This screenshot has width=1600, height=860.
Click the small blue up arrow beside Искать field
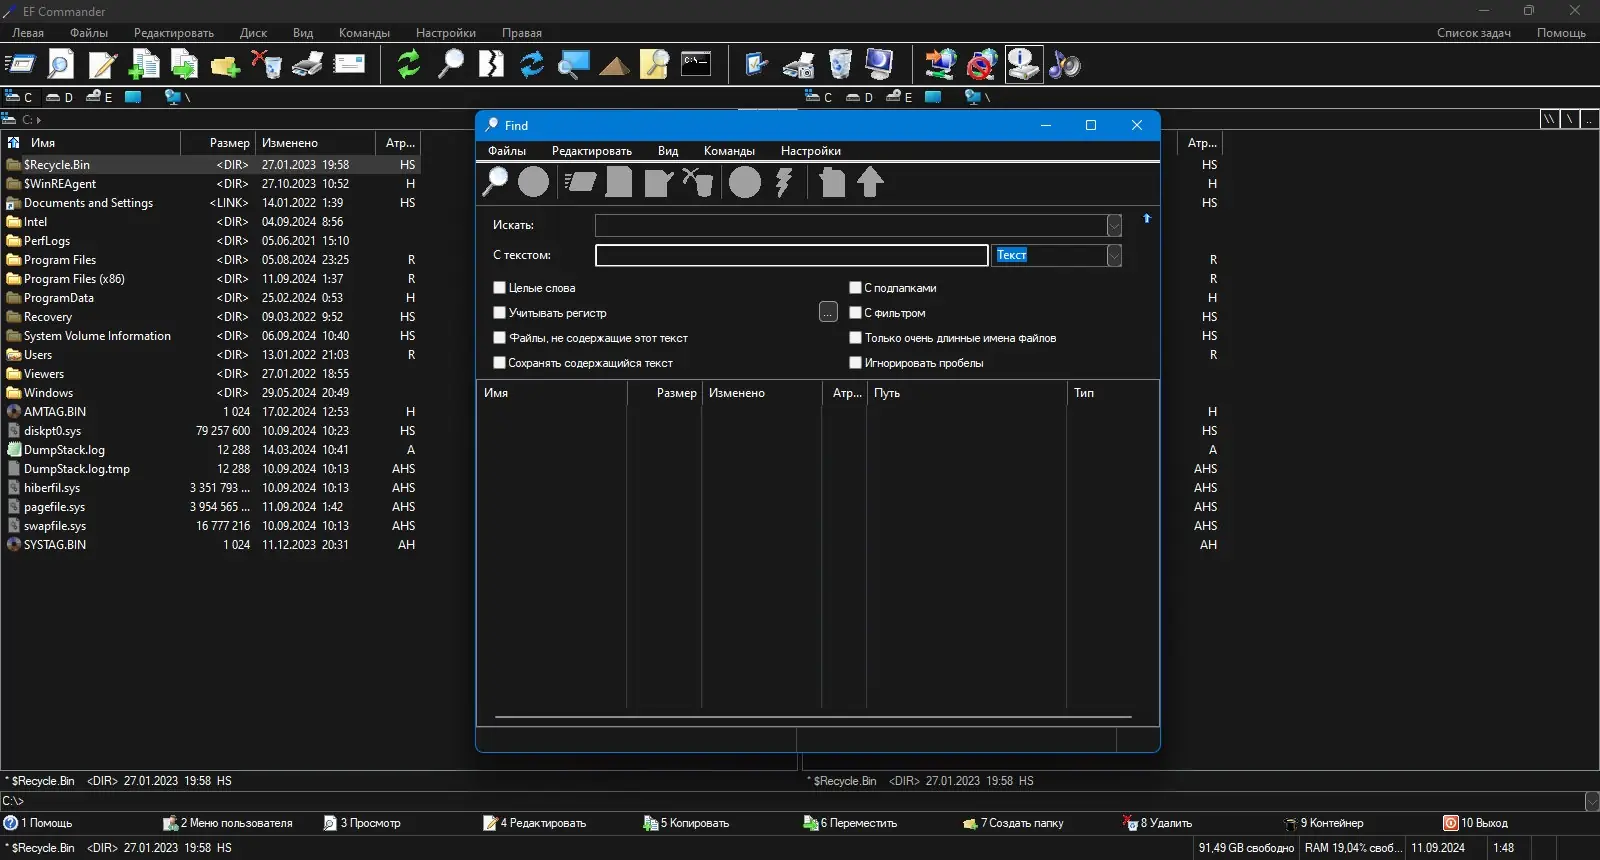pyautogui.click(x=1147, y=219)
